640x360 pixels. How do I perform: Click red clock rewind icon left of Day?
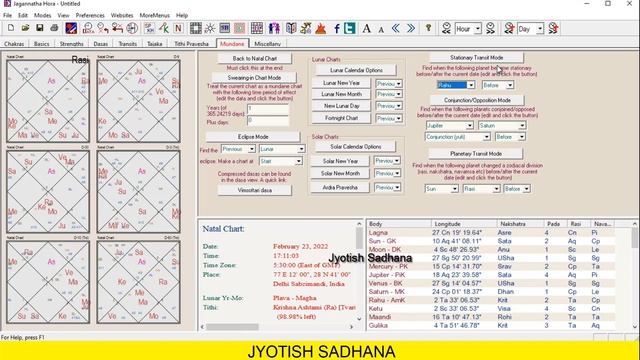509,28
